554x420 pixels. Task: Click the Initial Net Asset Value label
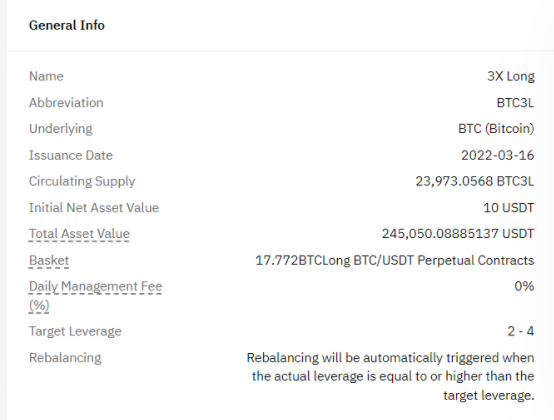[x=94, y=208]
